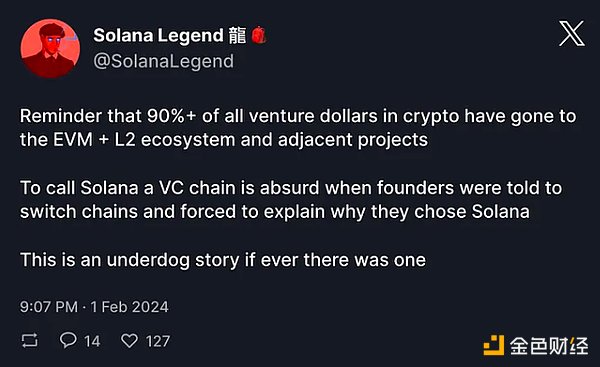Image resolution: width=600 pixels, height=367 pixels.
Task: Click the reply speech bubble icon
Action: coord(68,340)
